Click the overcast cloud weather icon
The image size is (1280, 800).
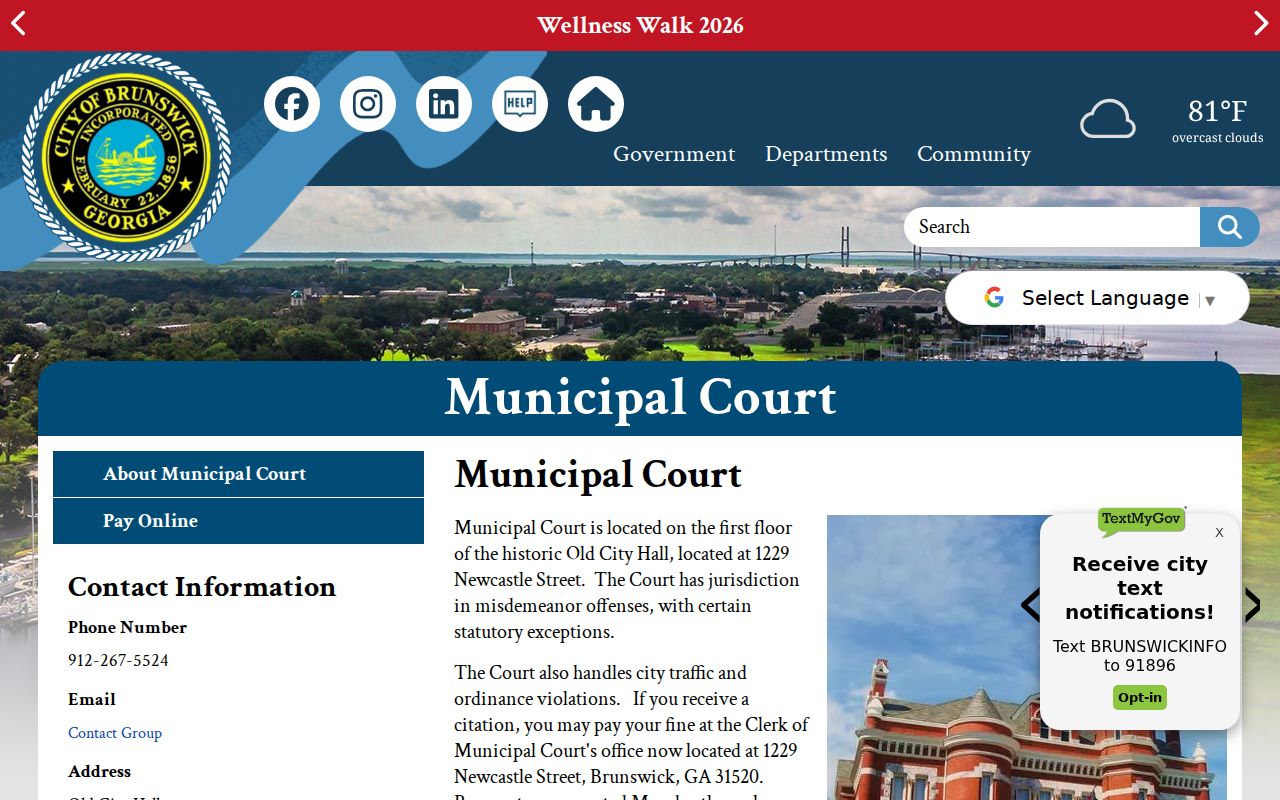point(1108,119)
